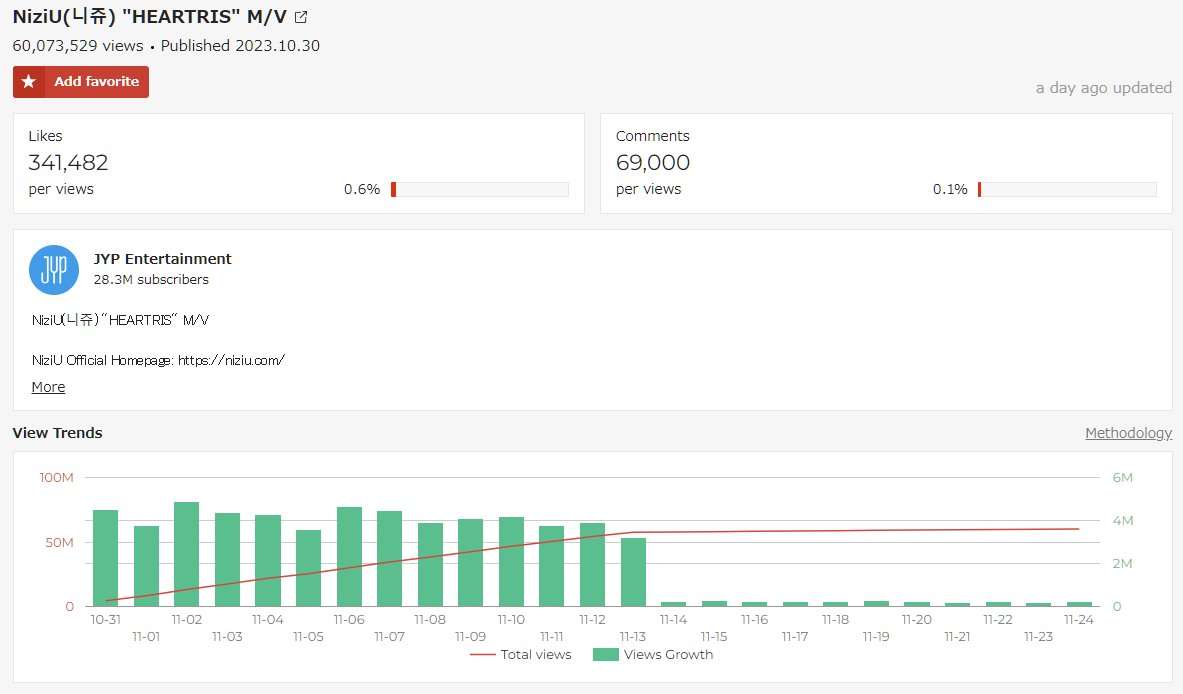1183x694 pixels.
Task: Click the 50M left axis label
Action: click(60, 542)
